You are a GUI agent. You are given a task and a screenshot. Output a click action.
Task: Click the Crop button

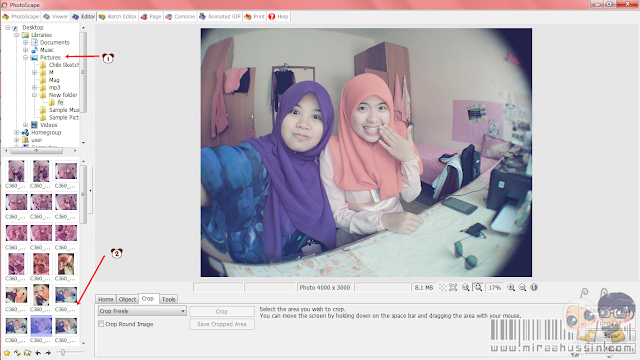222,311
